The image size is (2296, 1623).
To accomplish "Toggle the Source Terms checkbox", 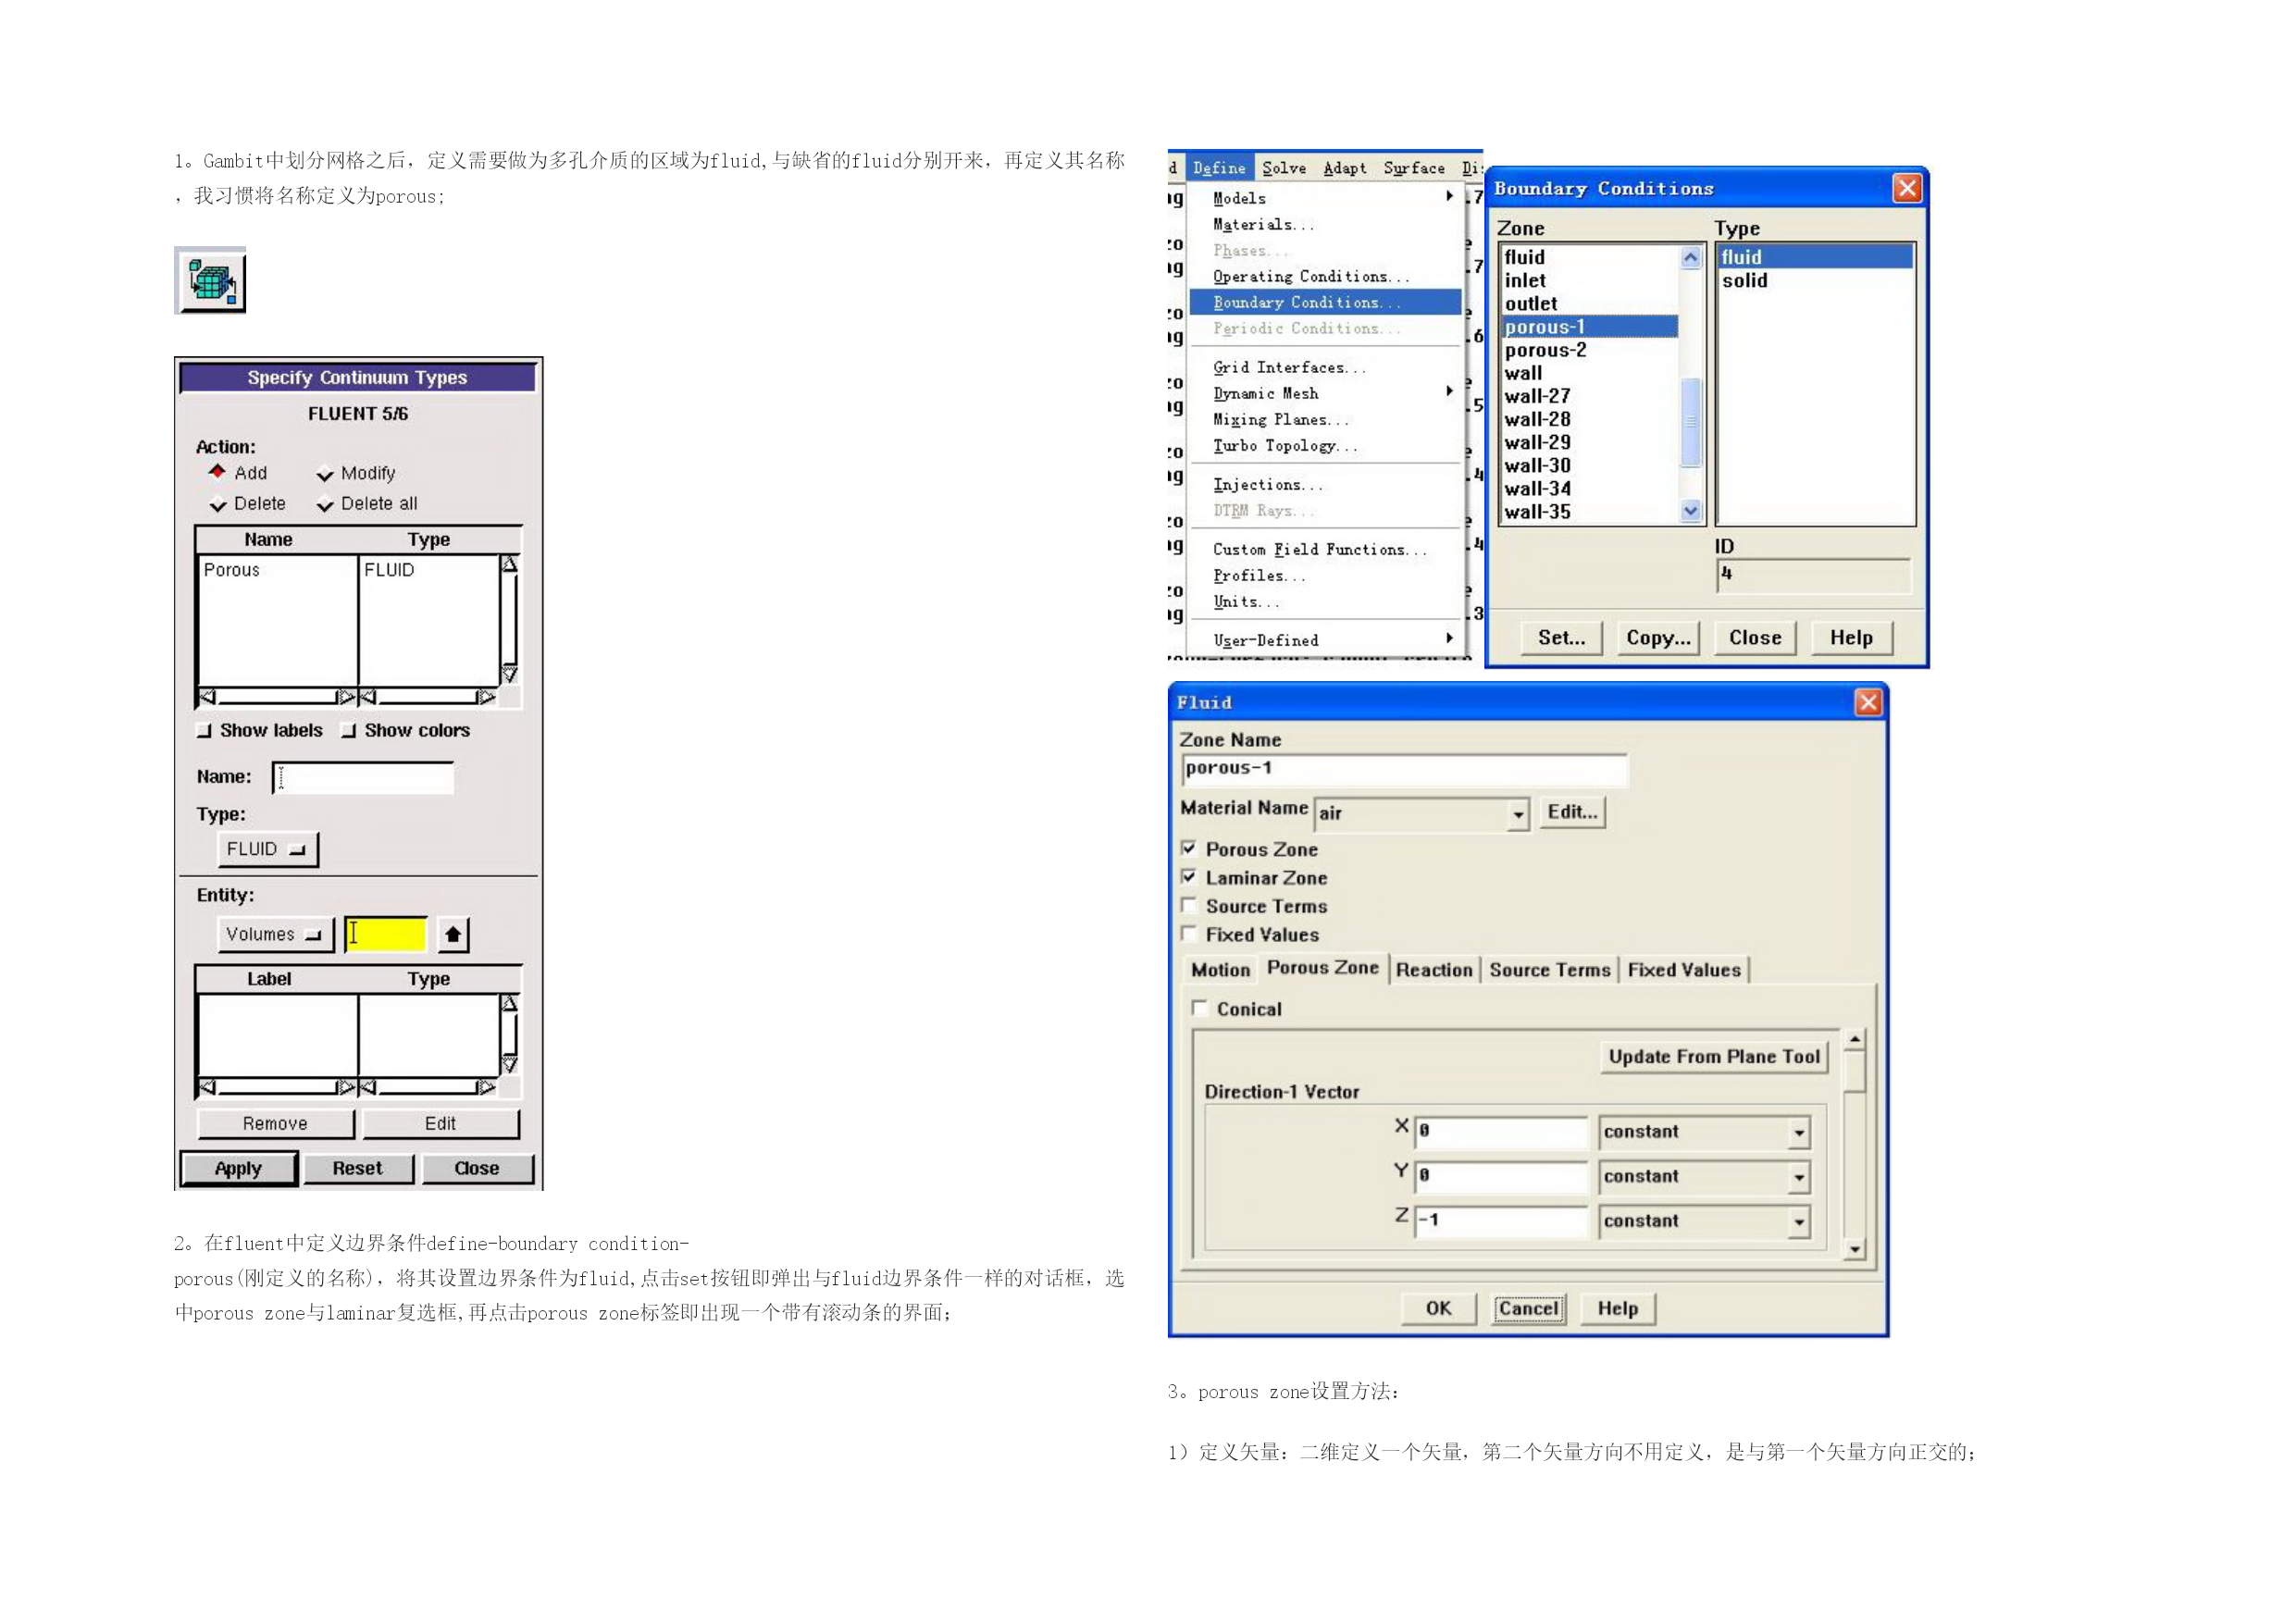I will click(1188, 906).
